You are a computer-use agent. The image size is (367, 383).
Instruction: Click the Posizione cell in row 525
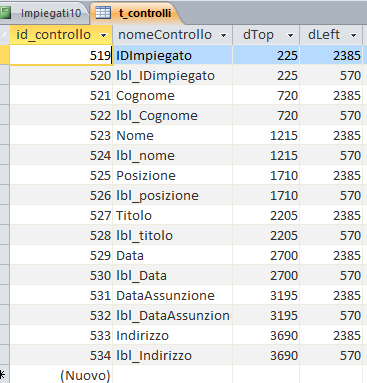point(173,175)
